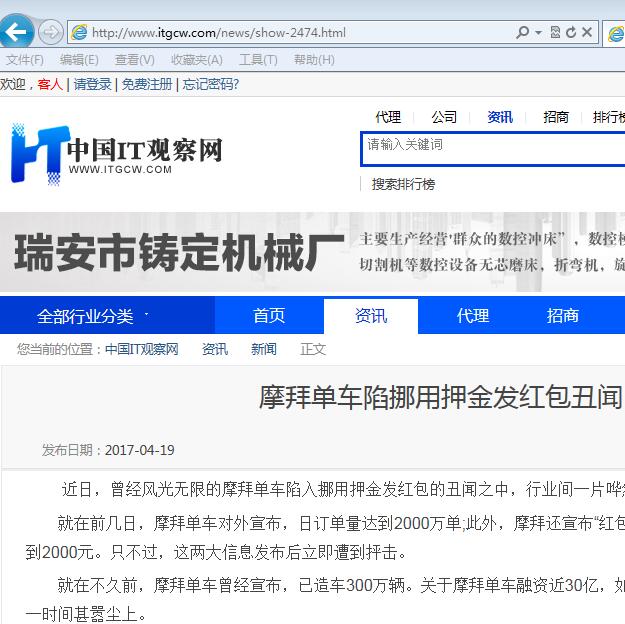Open the 收藏夹(A) menu
Screen dimensions: 625x624
pyautogui.click(x=197, y=60)
